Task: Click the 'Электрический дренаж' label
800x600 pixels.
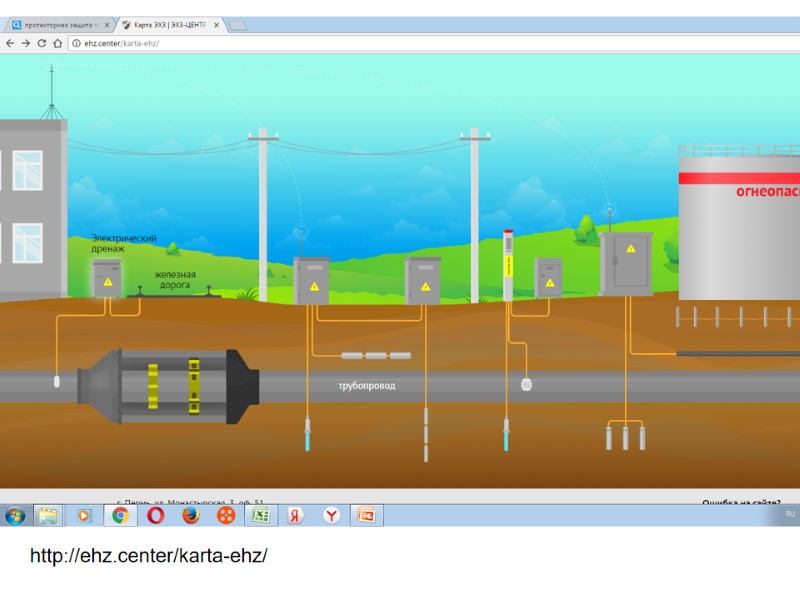Action: (x=123, y=243)
